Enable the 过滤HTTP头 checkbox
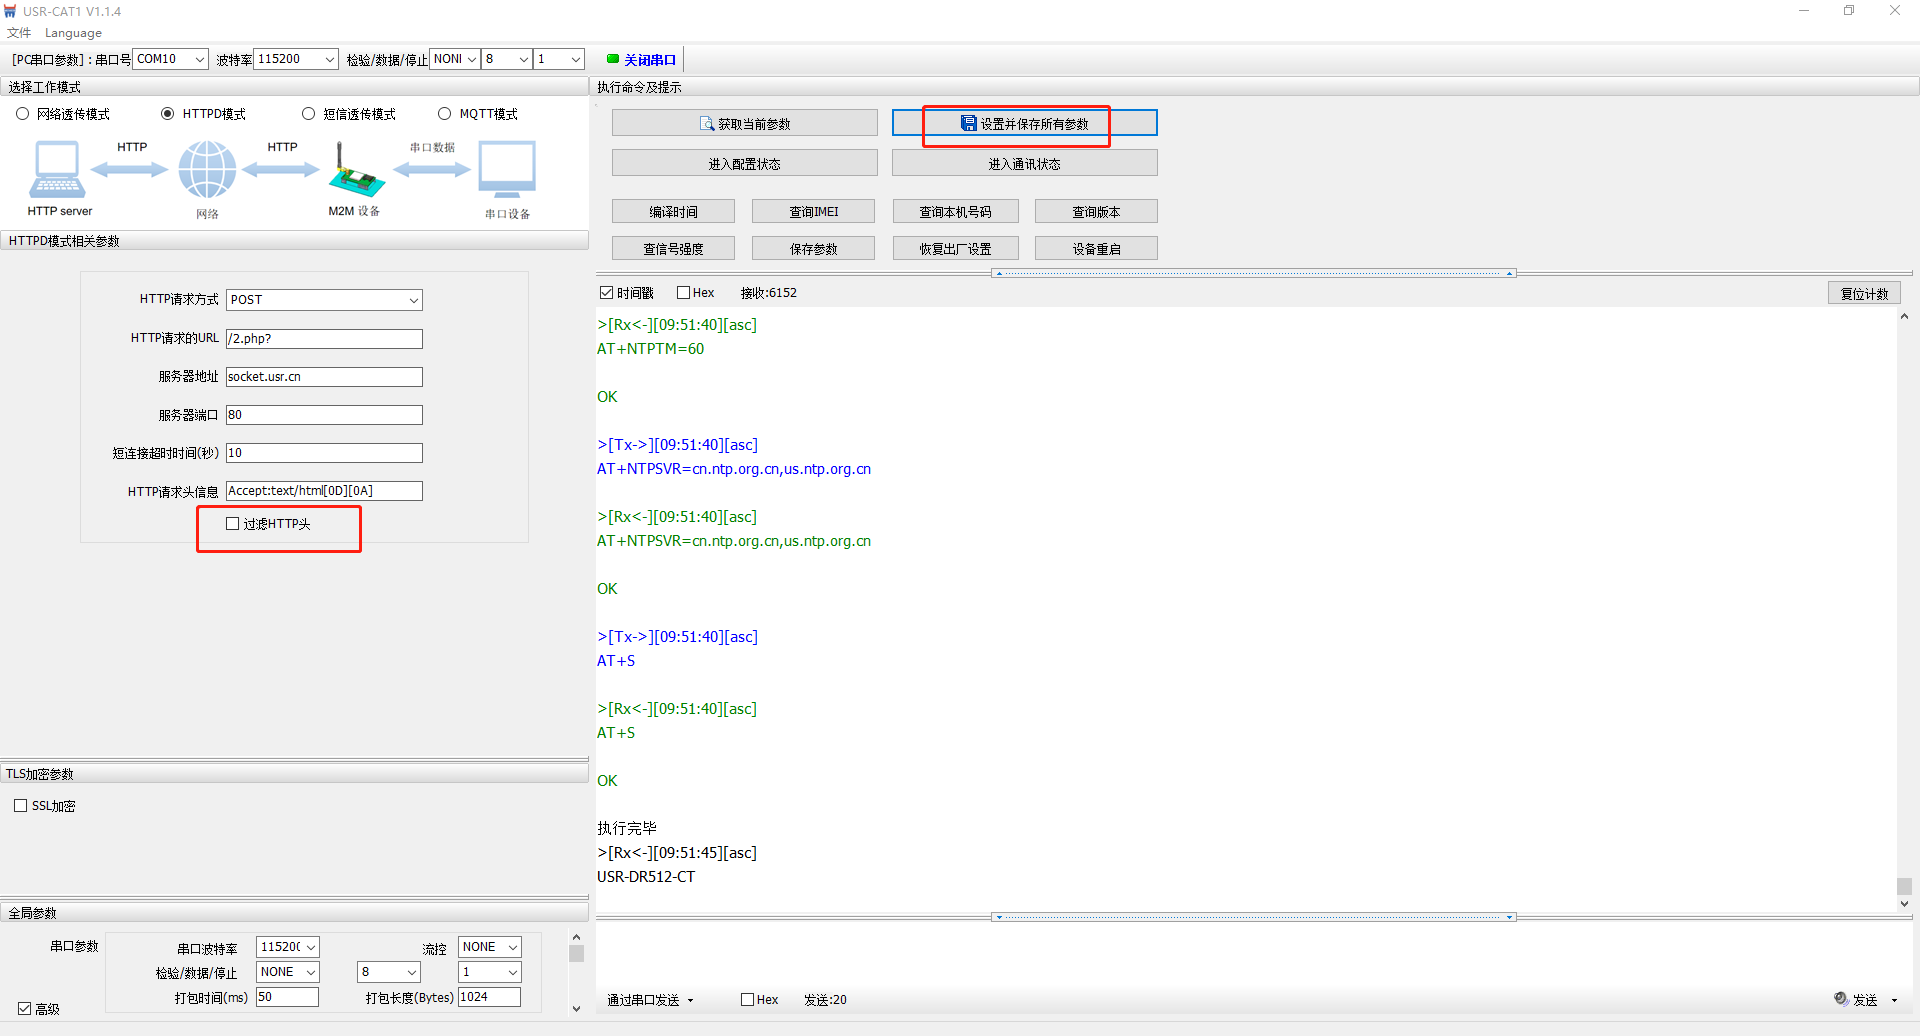1920x1036 pixels. pyautogui.click(x=233, y=524)
